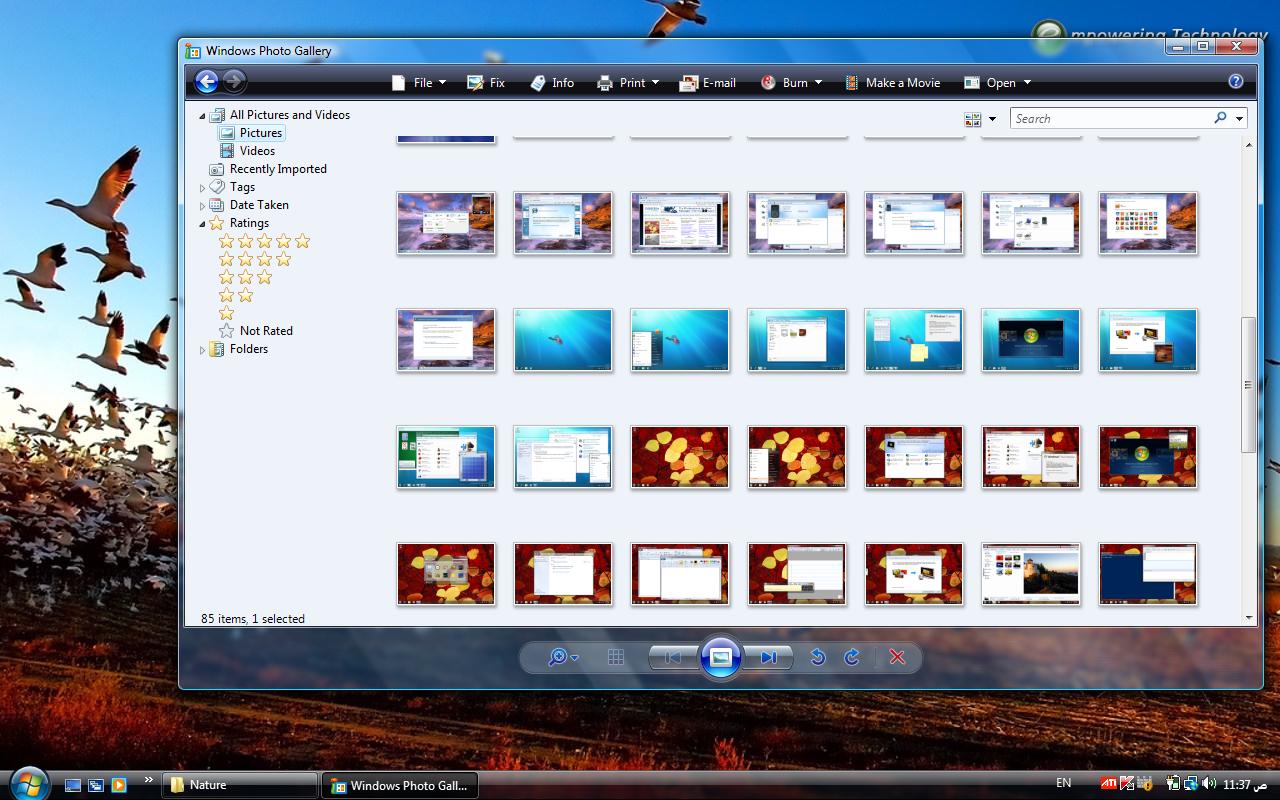Screen dimensions: 1280x800
Task: Click Windows Photo Gallery taskbar button
Action: point(400,785)
